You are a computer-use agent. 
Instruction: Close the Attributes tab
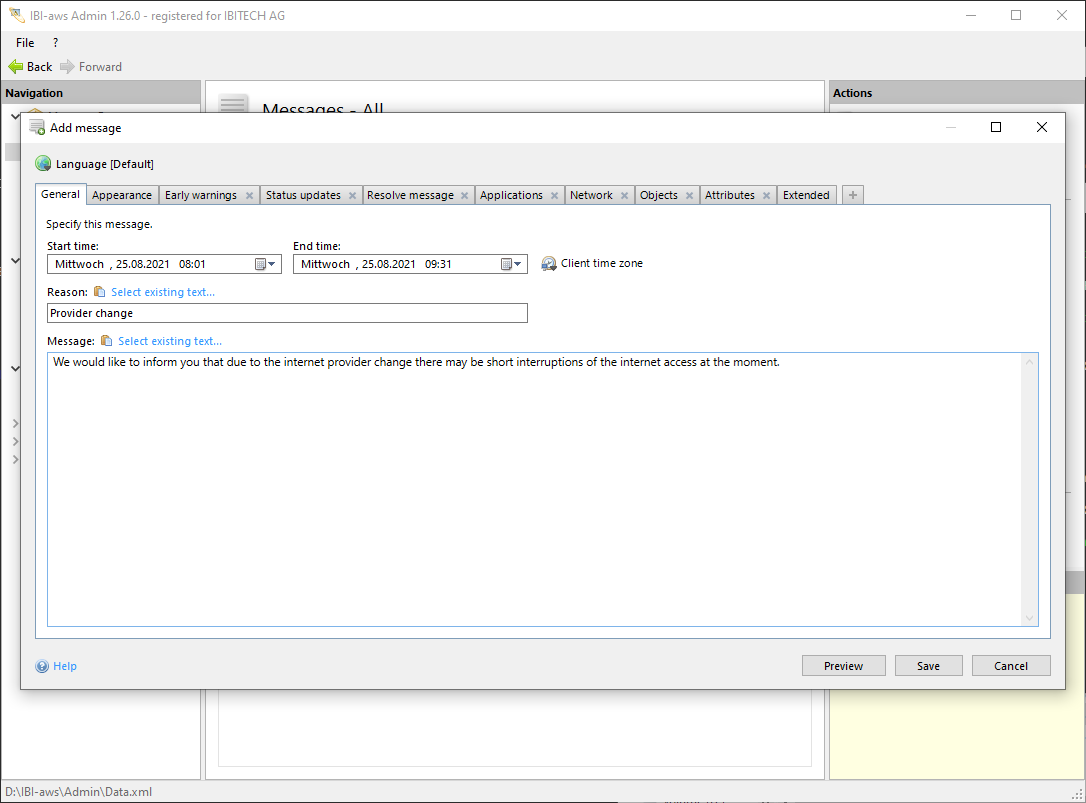pyautogui.click(x=766, y=196)
